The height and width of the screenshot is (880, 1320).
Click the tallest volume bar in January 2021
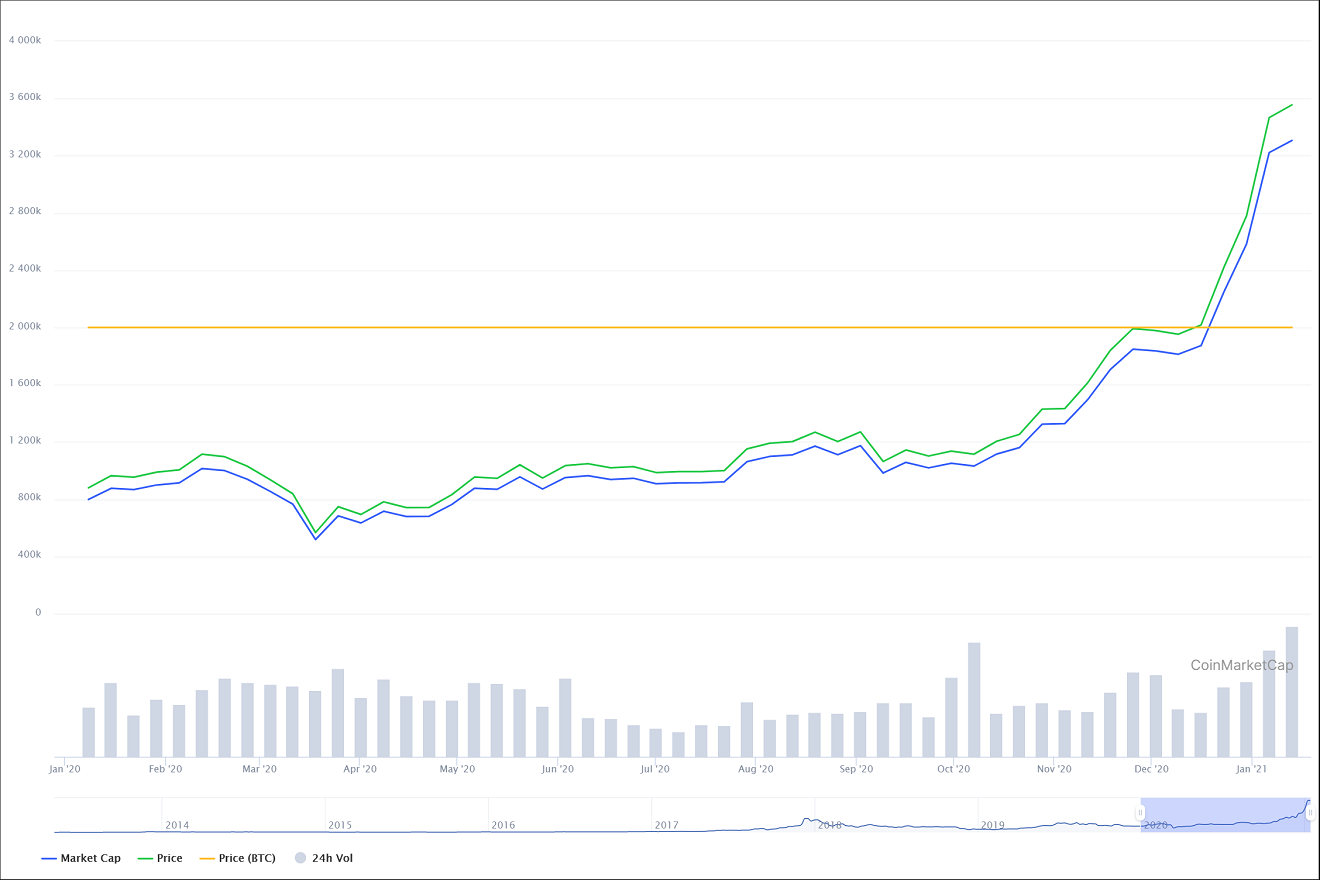point(1290,690)
